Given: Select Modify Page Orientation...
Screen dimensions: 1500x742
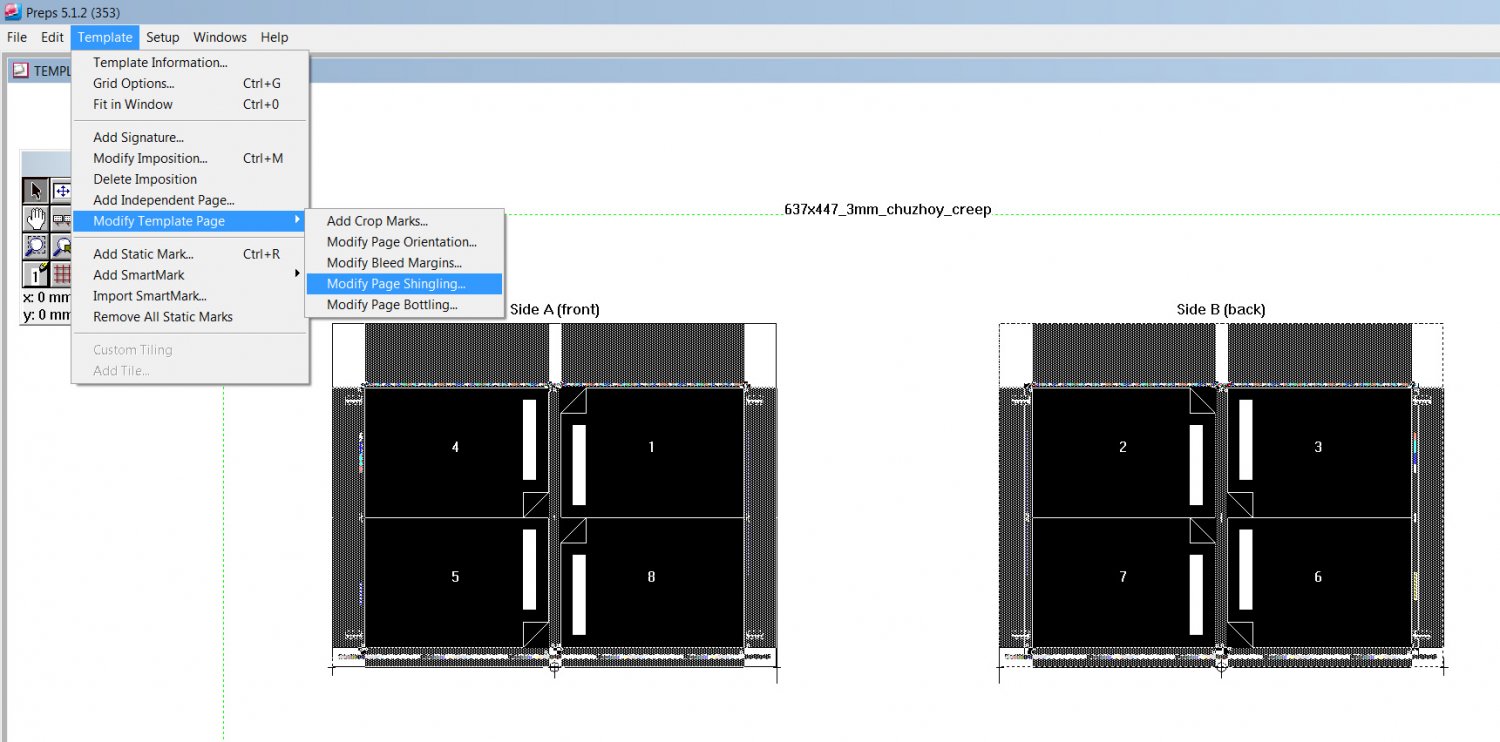Looking at the screenshot, I should tap(404, 242).
